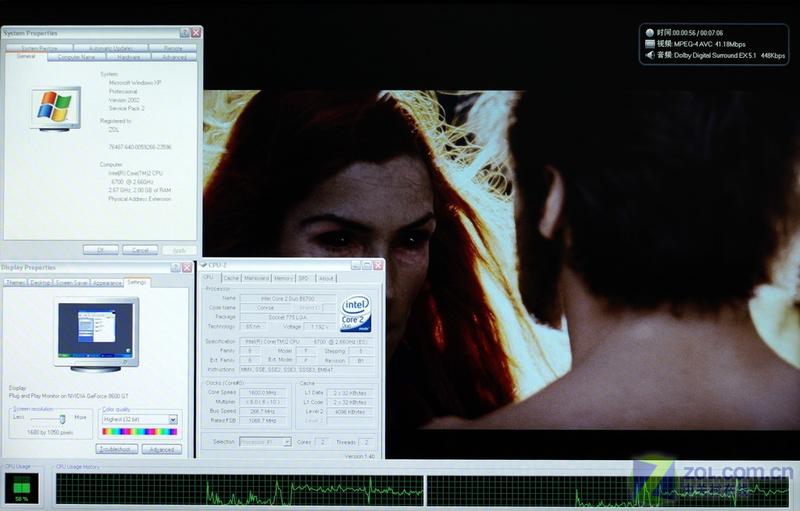The height and width of the screenshot is (511, 800).
Task: Select the Settings tab in Display Properties
Action: click(x=137, y=282)
